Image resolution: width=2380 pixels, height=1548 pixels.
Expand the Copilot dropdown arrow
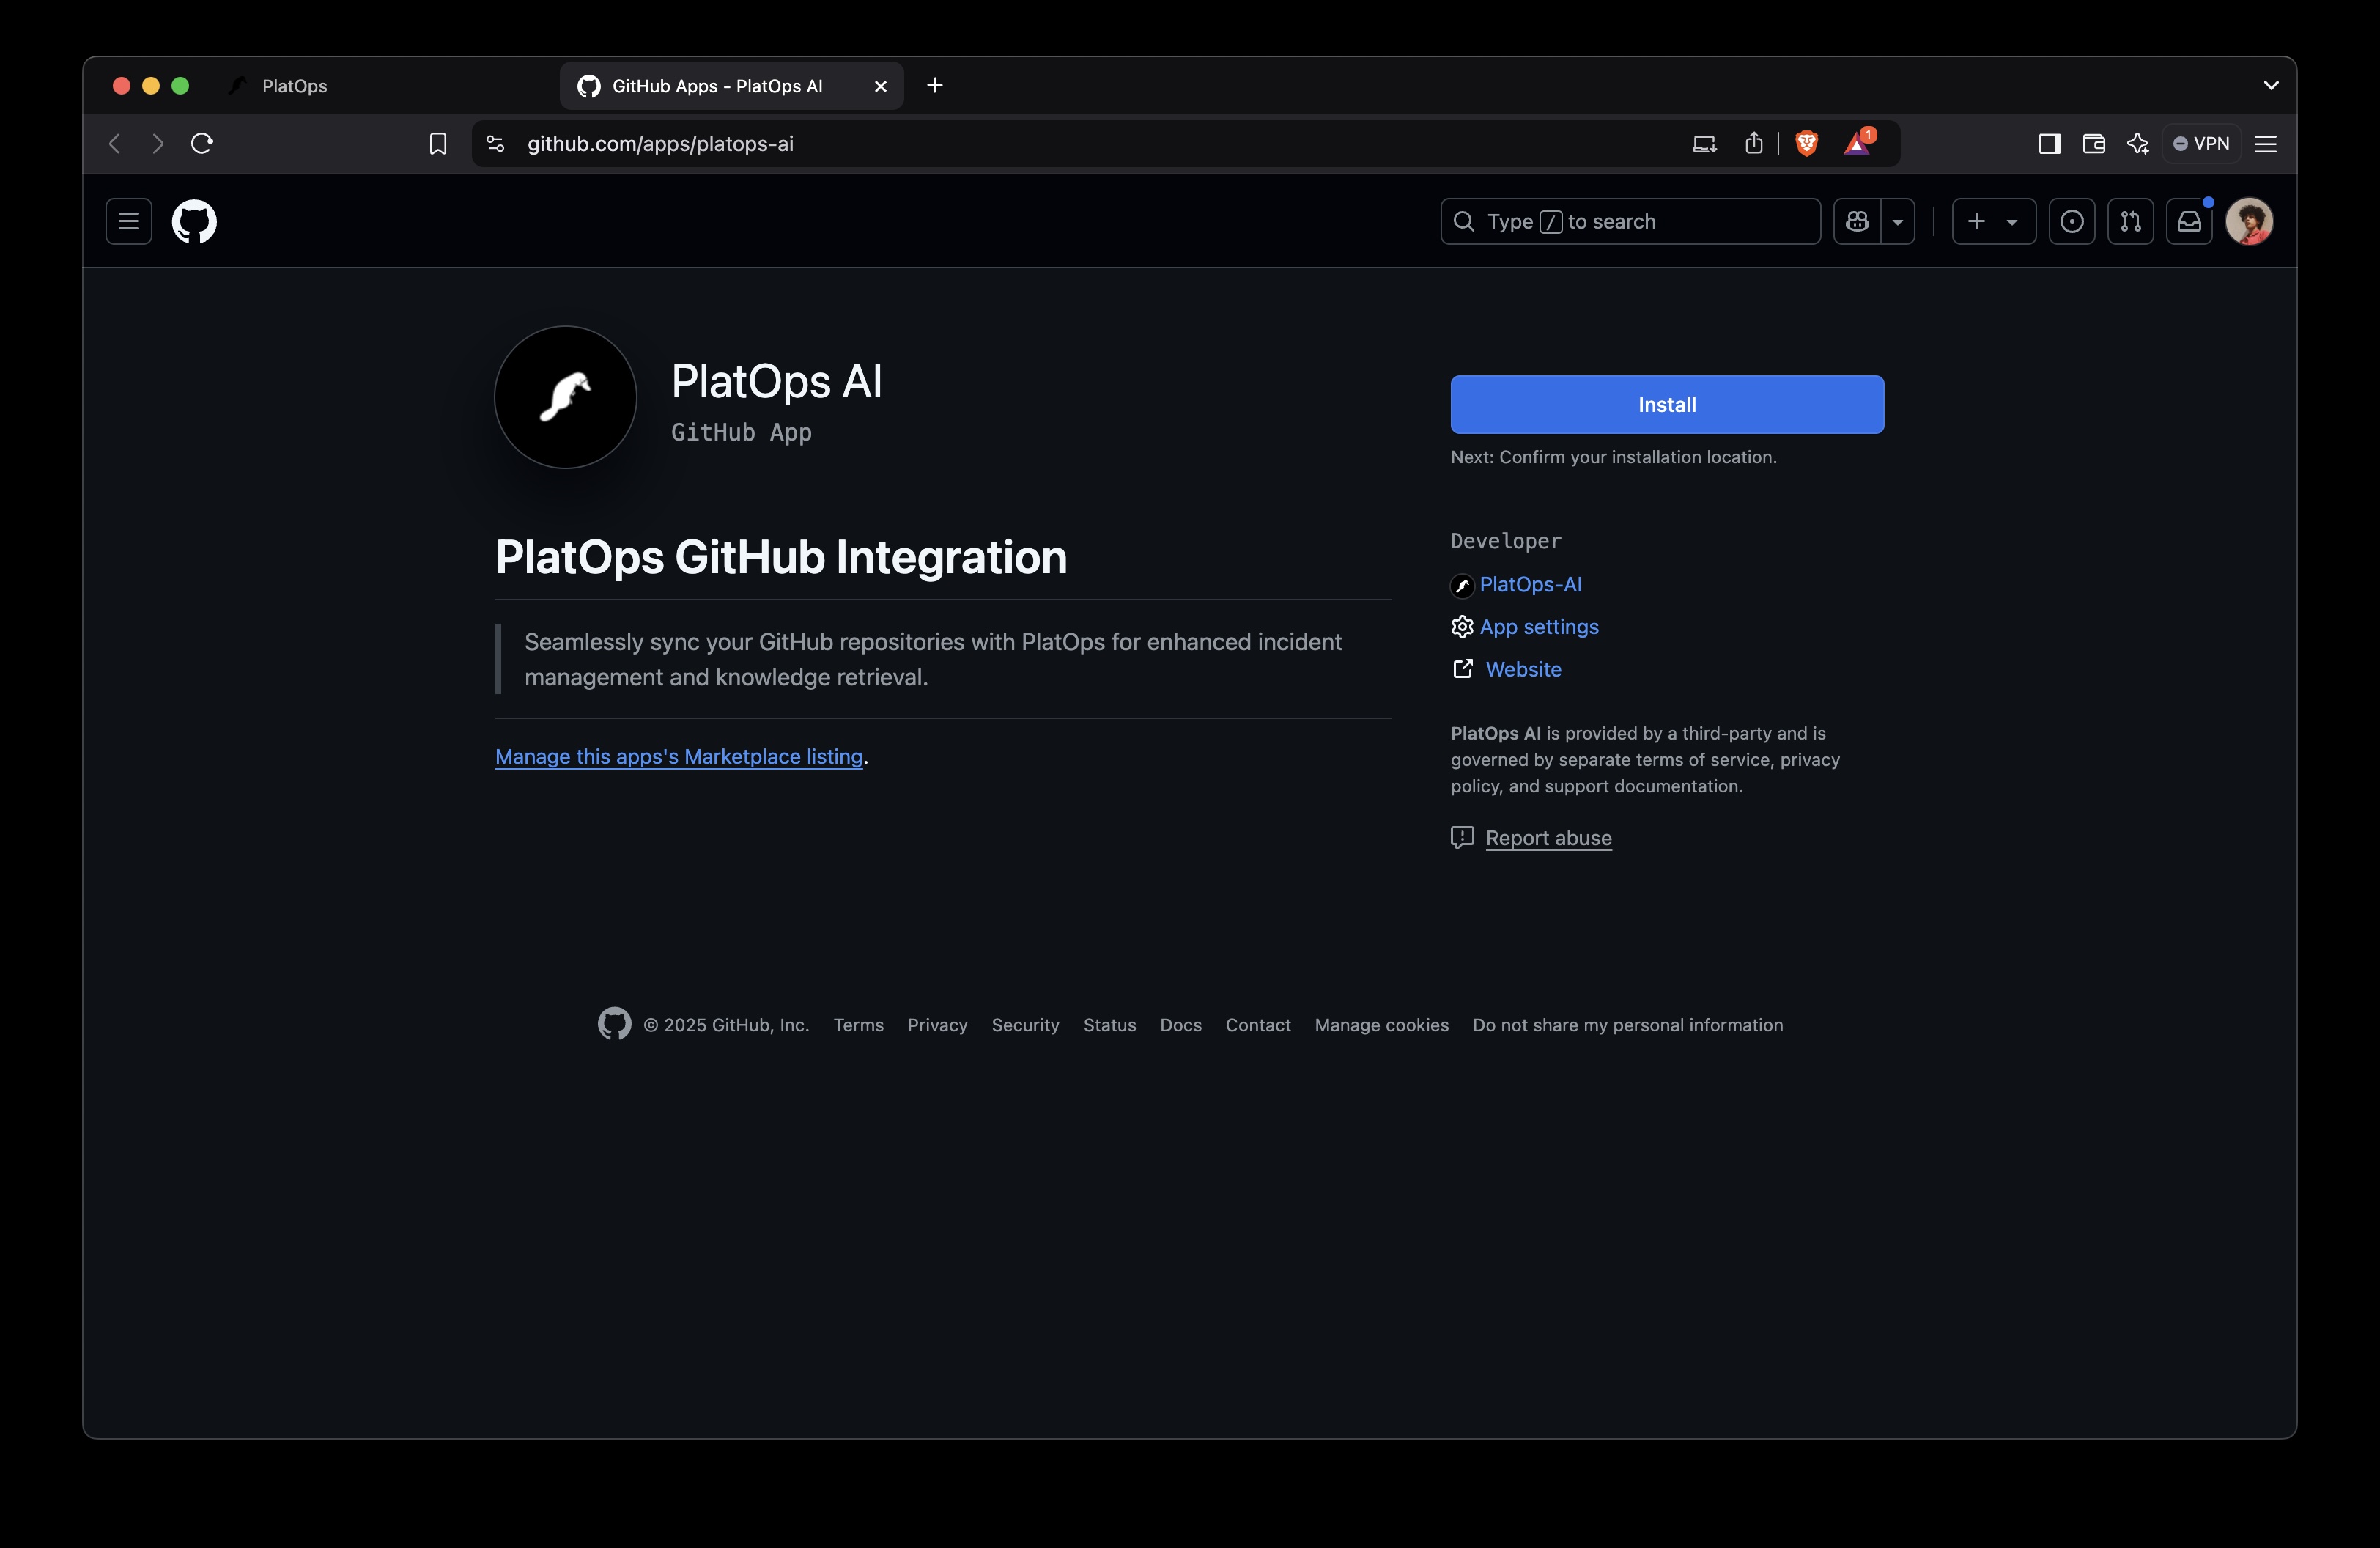coord(1898,222)
